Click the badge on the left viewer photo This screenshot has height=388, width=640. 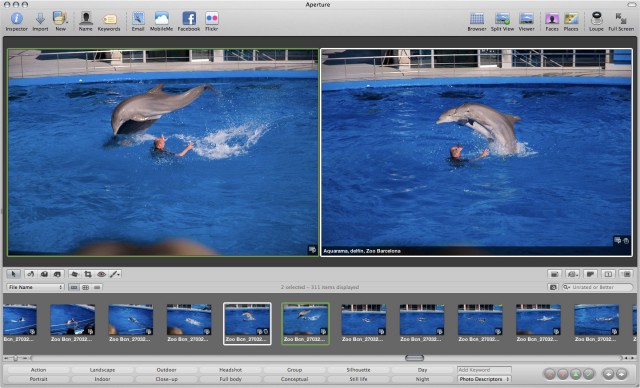point(312,249)
